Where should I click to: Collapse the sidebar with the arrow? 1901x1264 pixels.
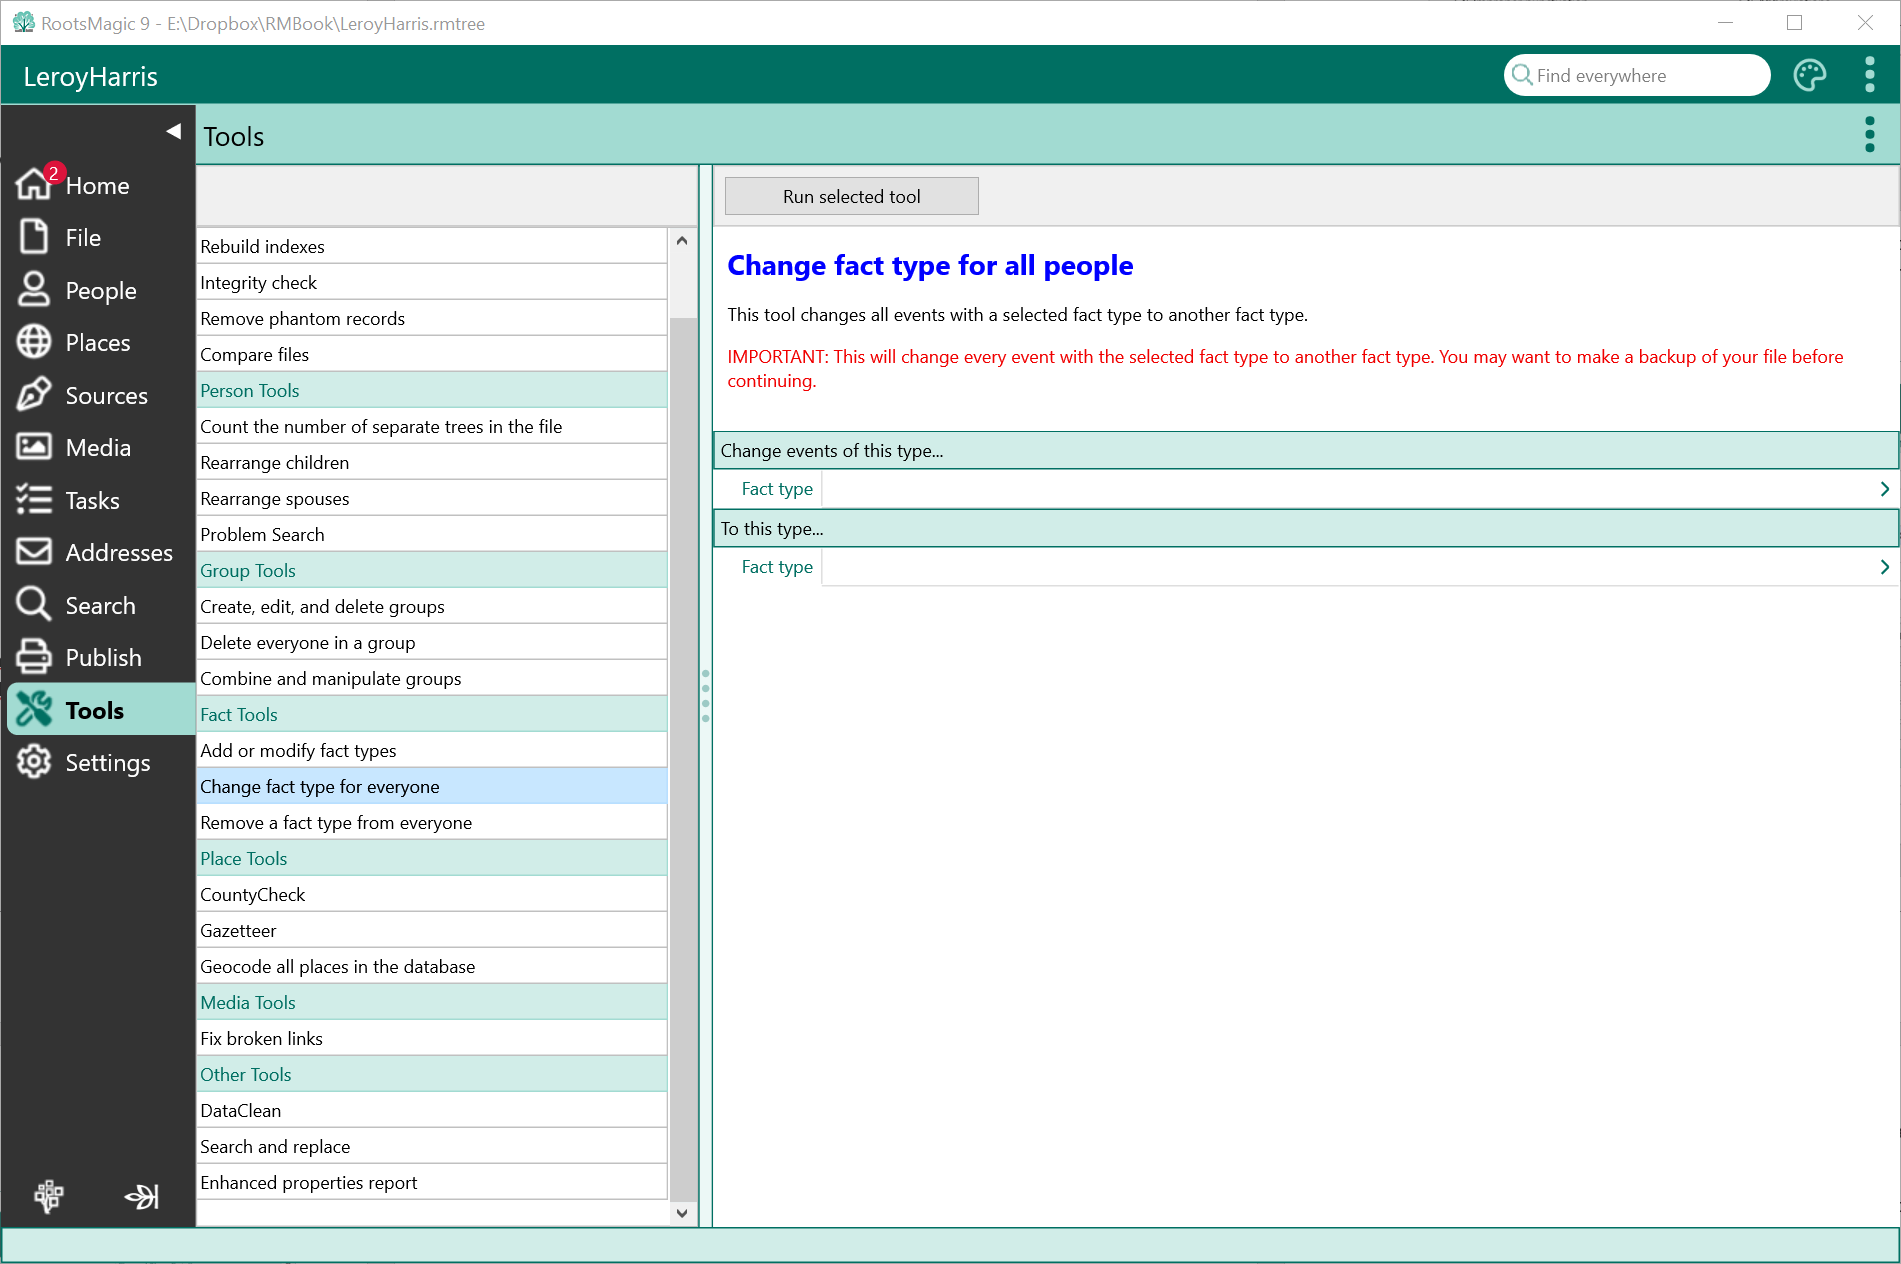(x=173, y=131)
